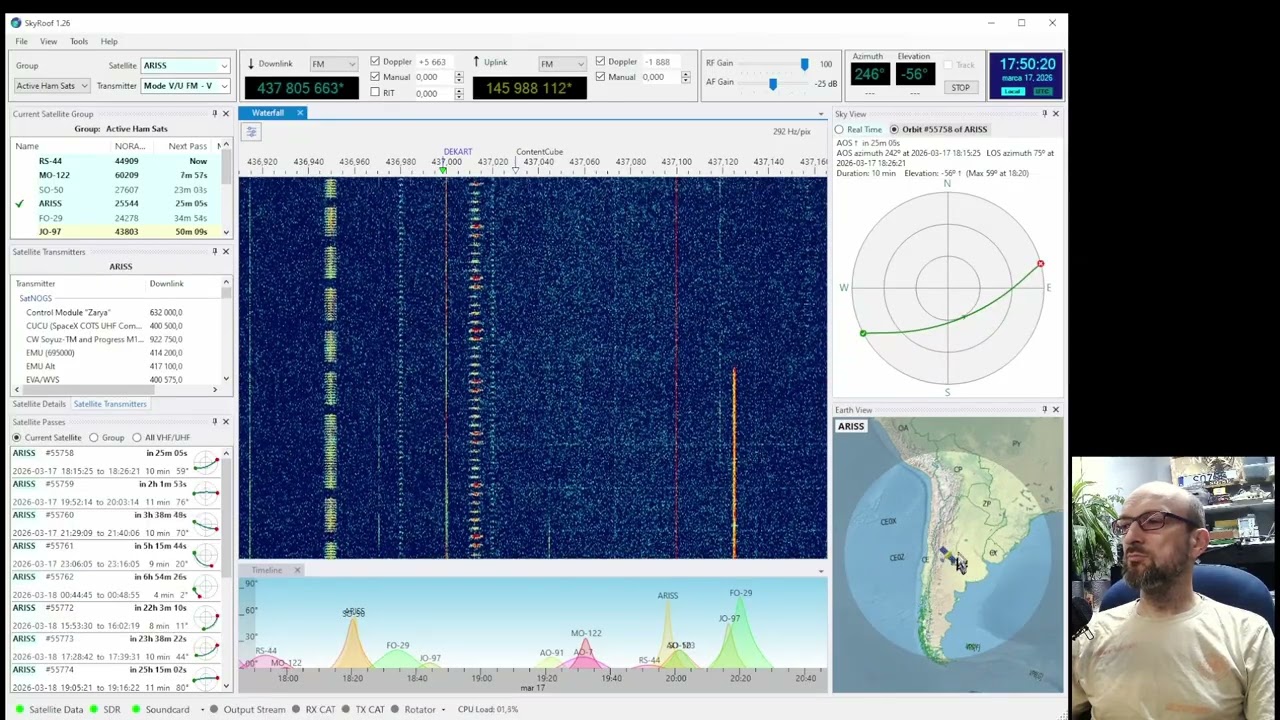
Task: Step Uplink Manual offset spinner
Action: (685, 77)
